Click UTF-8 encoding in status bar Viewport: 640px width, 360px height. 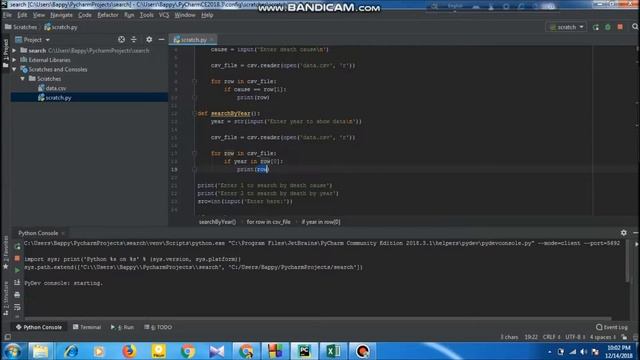[575, 337]
